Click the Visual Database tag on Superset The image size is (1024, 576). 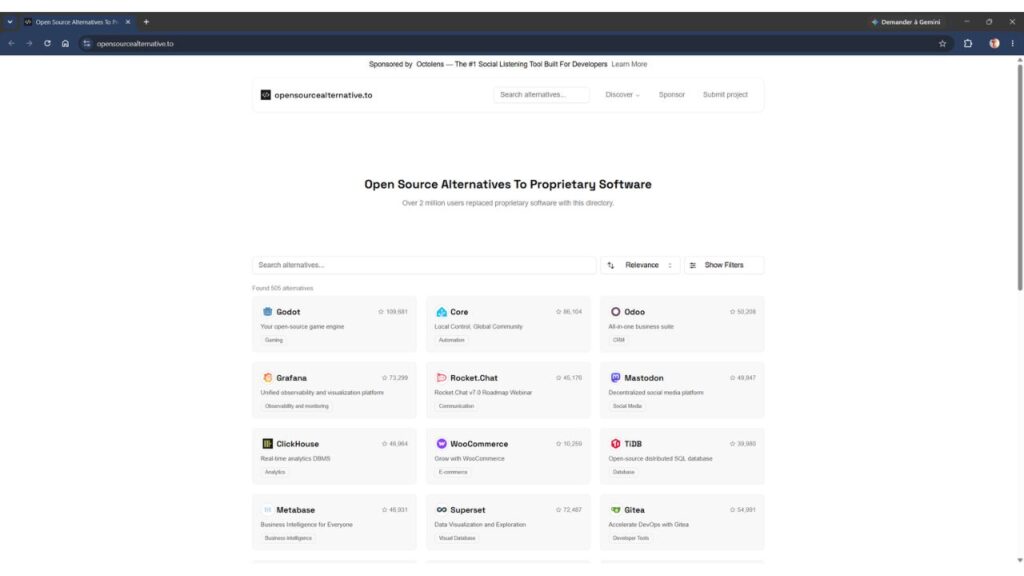pyautogui.click(x=456, y=538)
